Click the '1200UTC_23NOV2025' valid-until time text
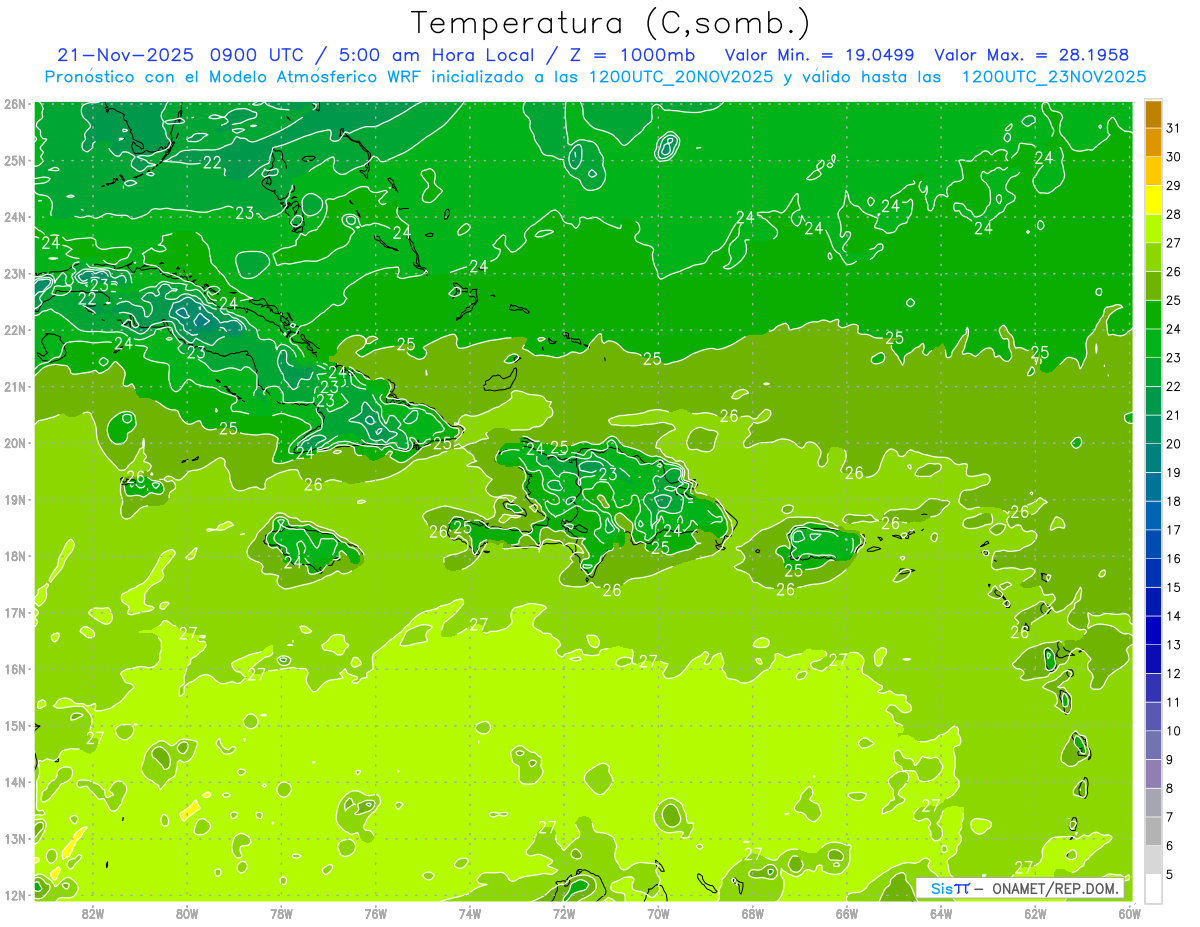Viewport: 1200px width, 927px height. click(1053, 77)
